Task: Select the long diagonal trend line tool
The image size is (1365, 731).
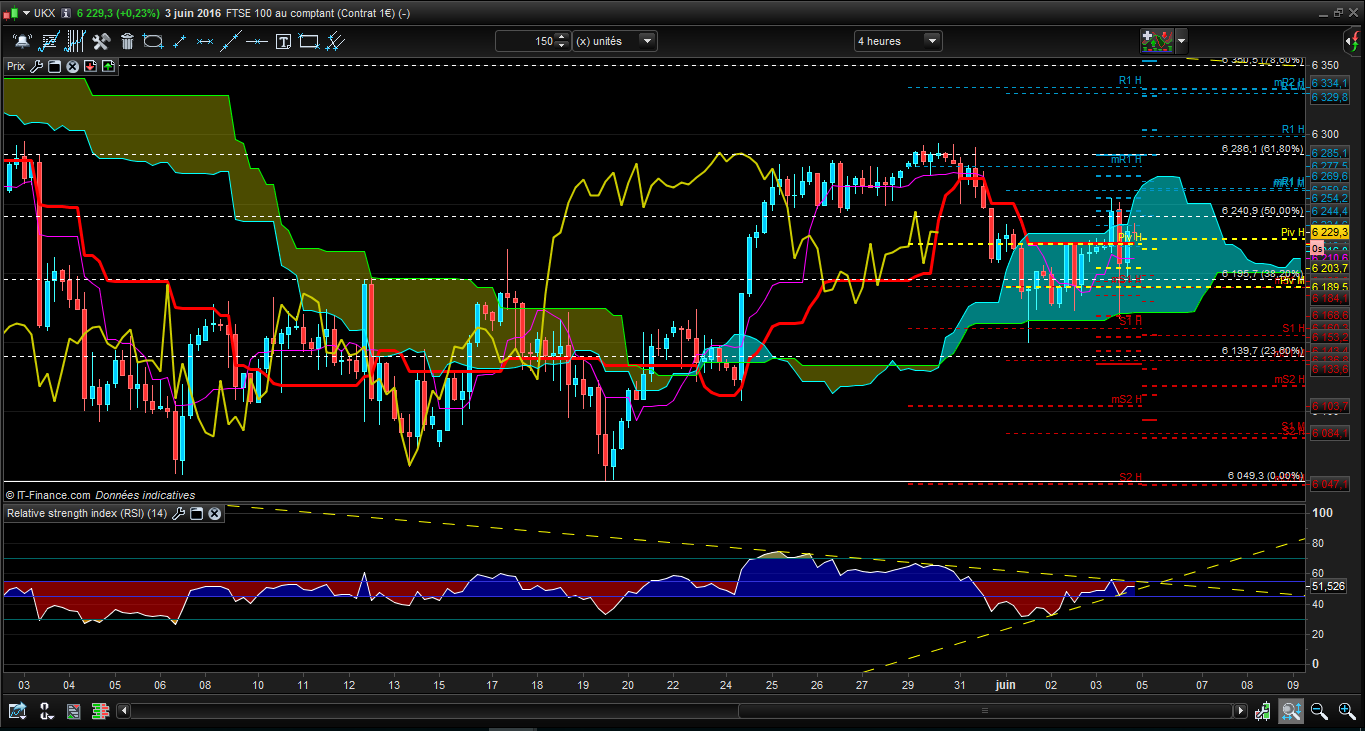Action: 231,41
